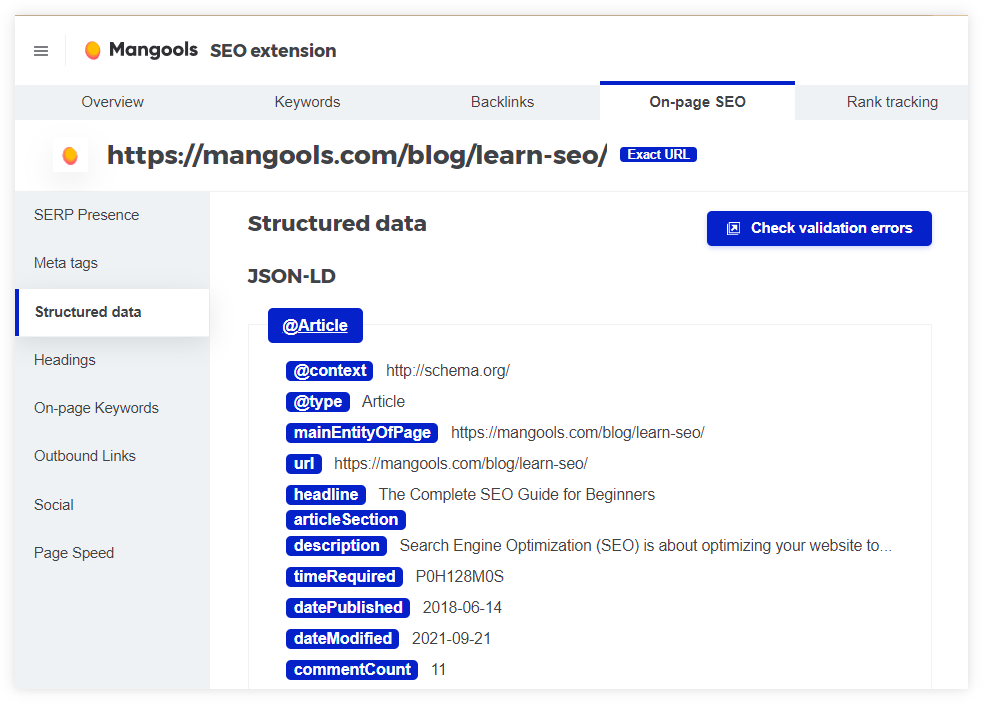Viewport: 983px width, 704px height.
Task: Click the mainEntityOfPage badge
Action: pyautogui.click(x=361, y=432)
